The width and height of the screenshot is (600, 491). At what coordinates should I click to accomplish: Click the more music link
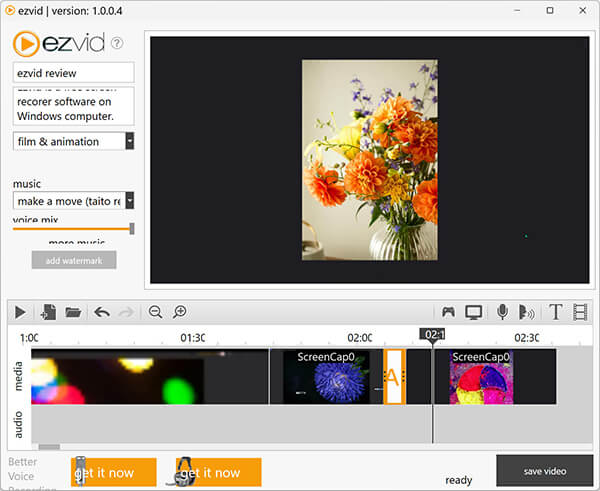(77, 242)
